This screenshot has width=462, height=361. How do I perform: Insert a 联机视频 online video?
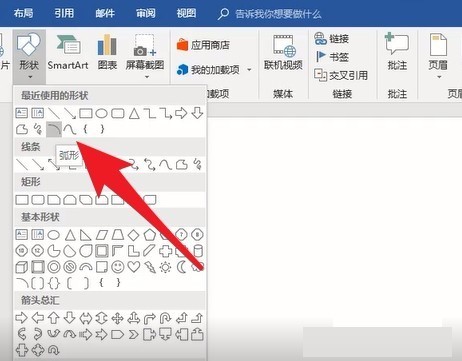coord(283,52)
